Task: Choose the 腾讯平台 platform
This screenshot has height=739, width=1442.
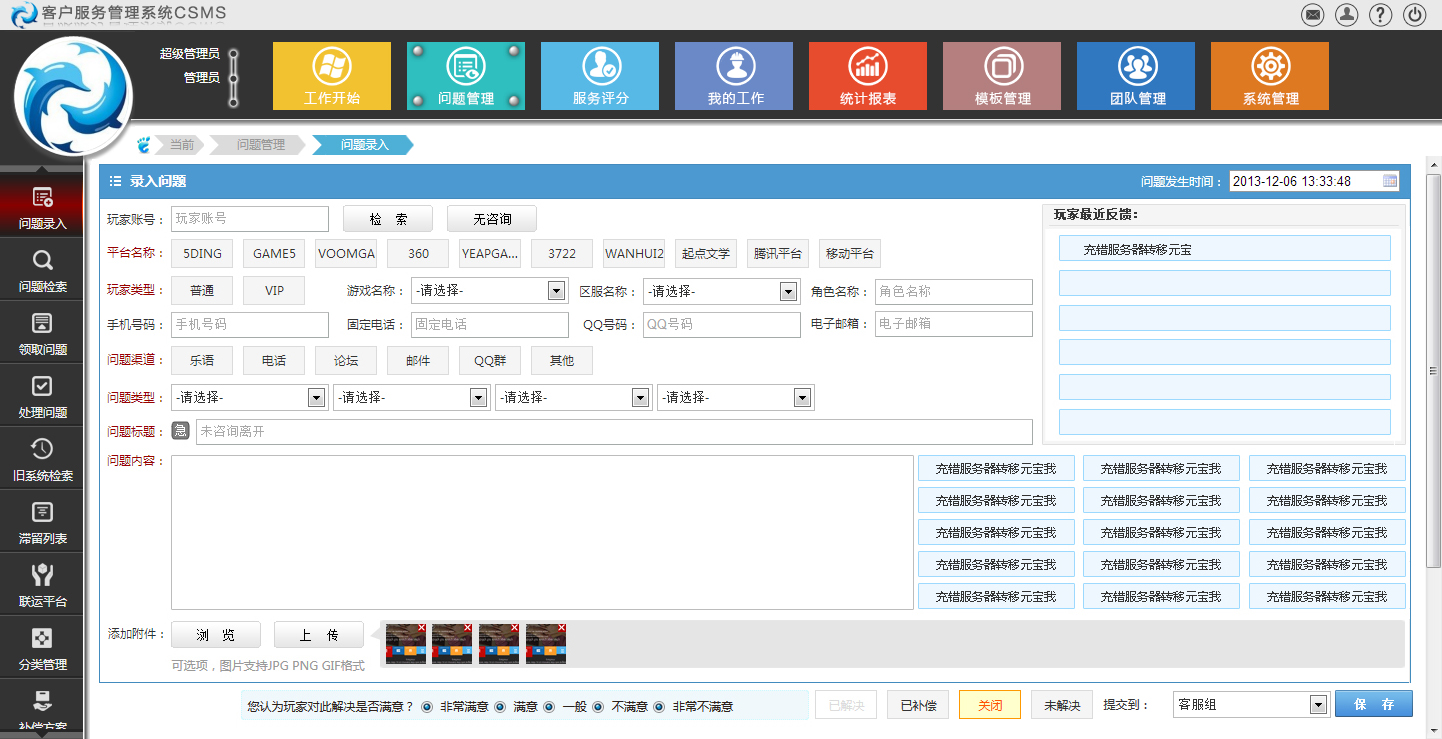Action: 778,253
